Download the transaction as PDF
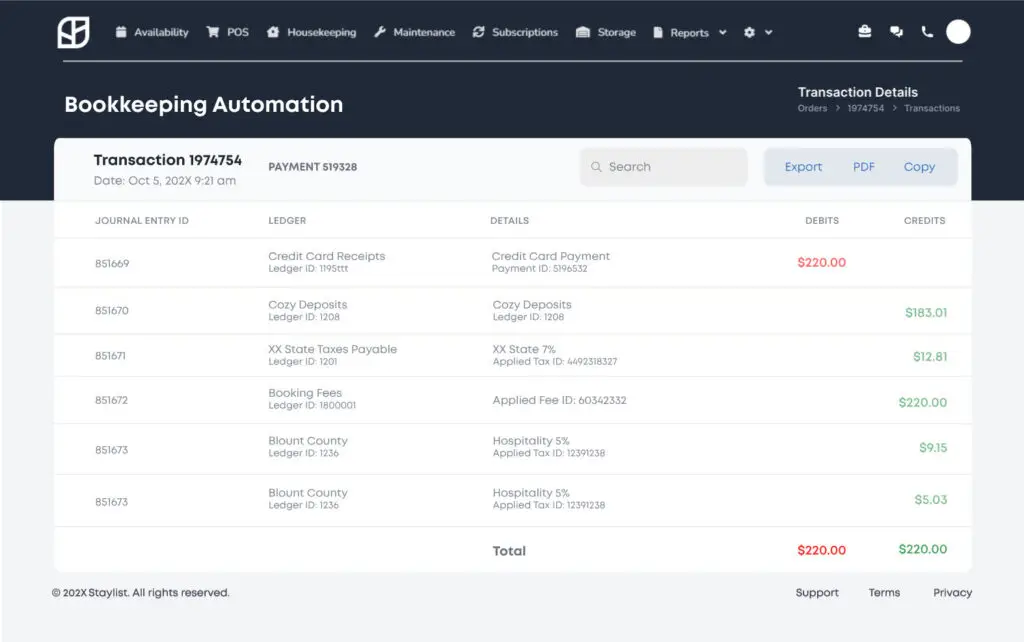 coord(864,167)
